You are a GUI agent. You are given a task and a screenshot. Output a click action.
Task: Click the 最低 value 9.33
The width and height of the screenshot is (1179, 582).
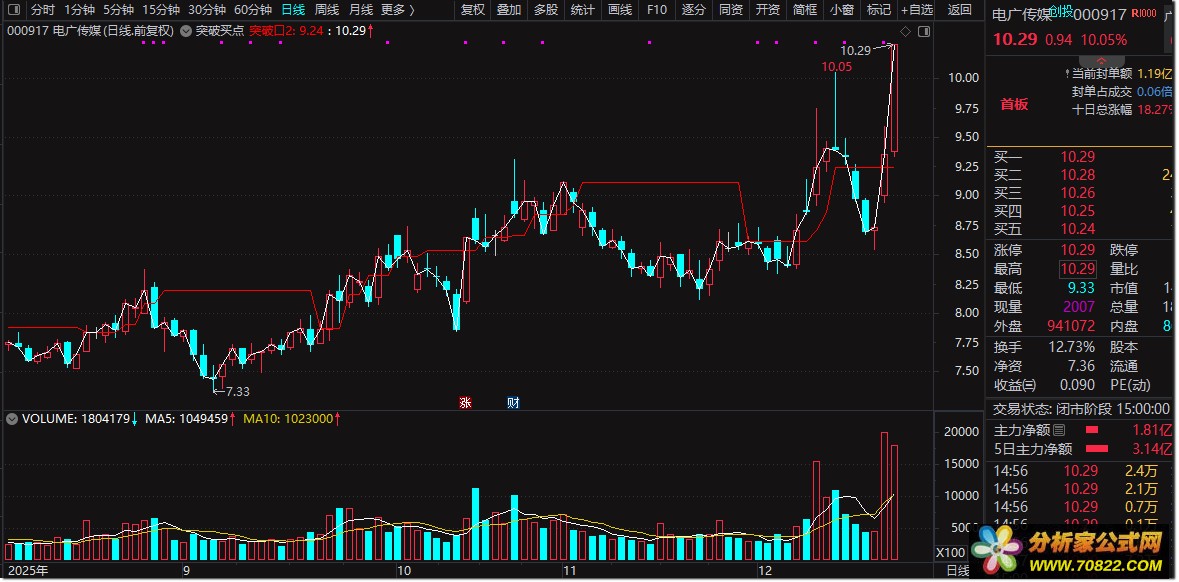click(1081, 288)
